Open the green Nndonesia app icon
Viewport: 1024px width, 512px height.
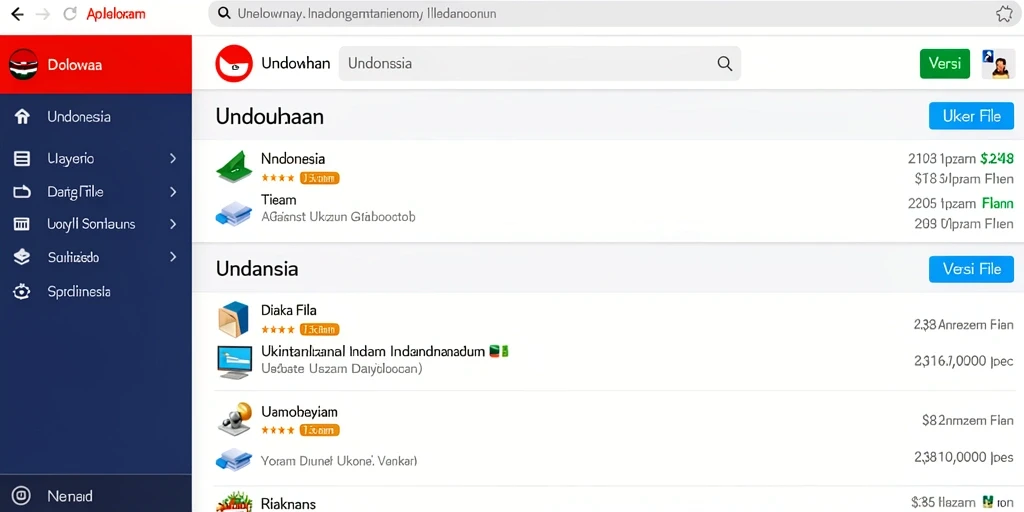tap(234, 167)
